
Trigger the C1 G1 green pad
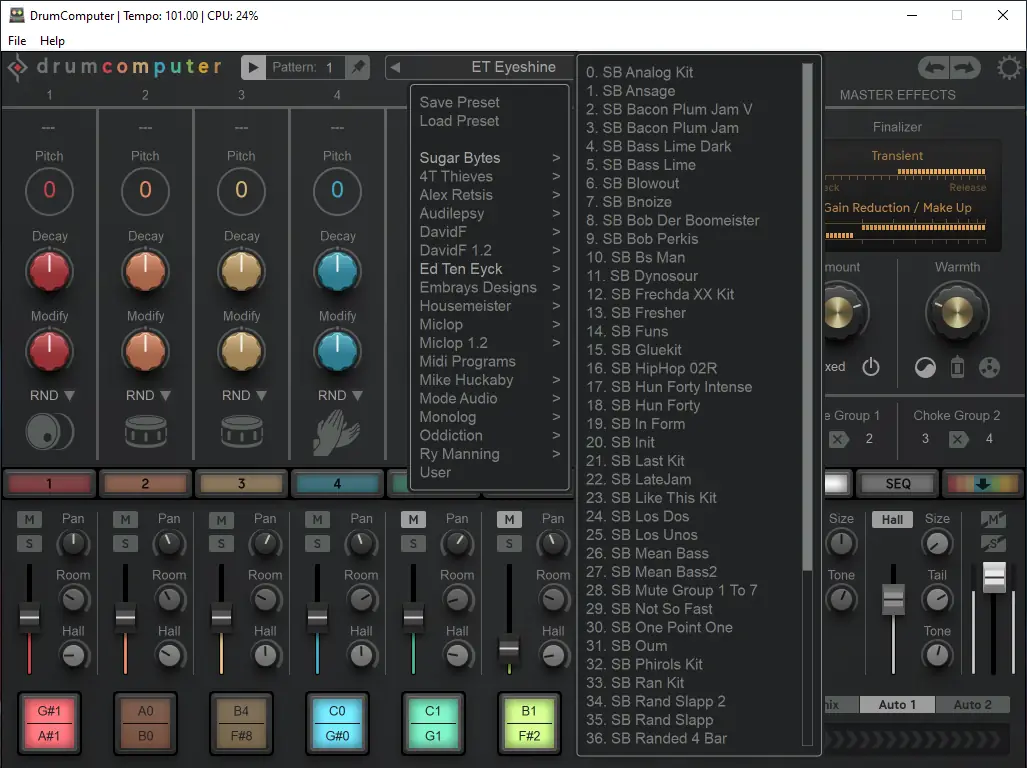(x=433, y=723)
